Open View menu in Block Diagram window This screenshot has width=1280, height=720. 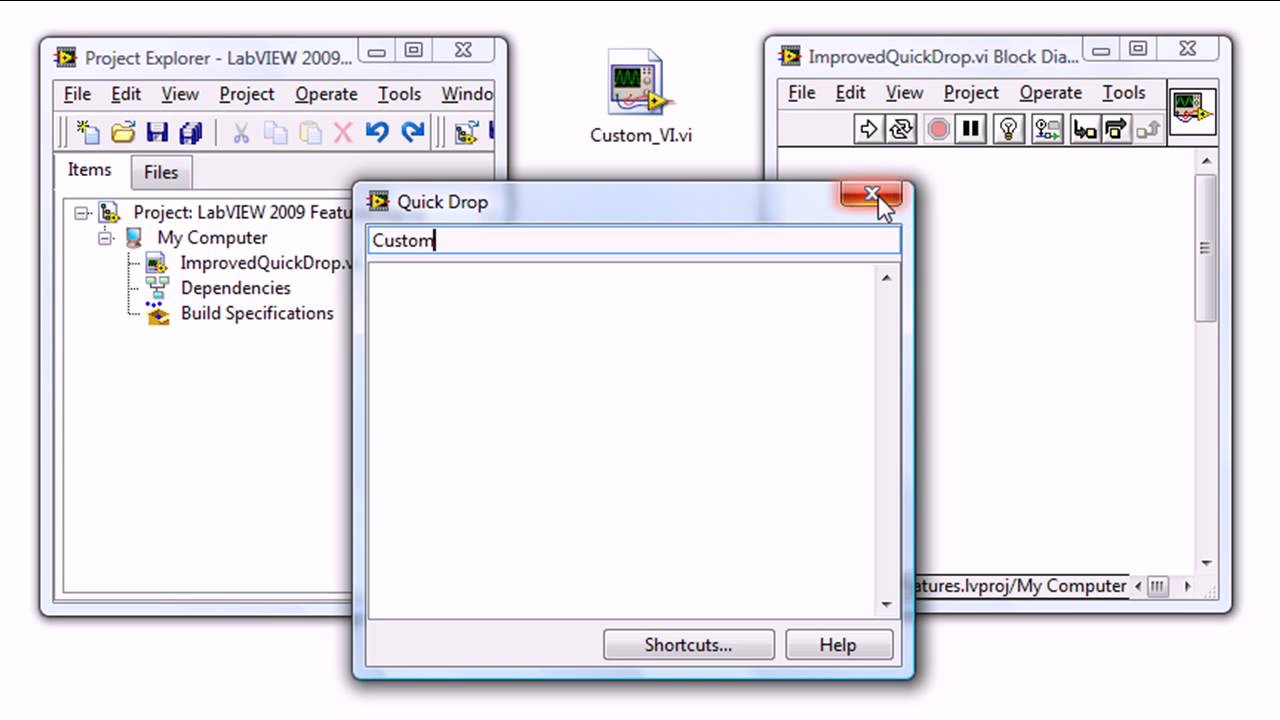(905, 93)
